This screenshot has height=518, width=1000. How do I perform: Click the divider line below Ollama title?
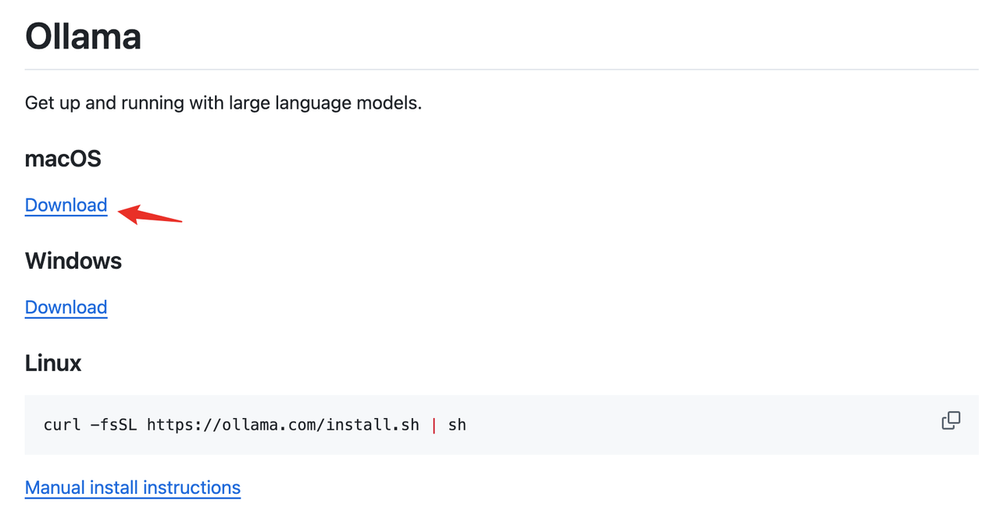pos(501,69)
